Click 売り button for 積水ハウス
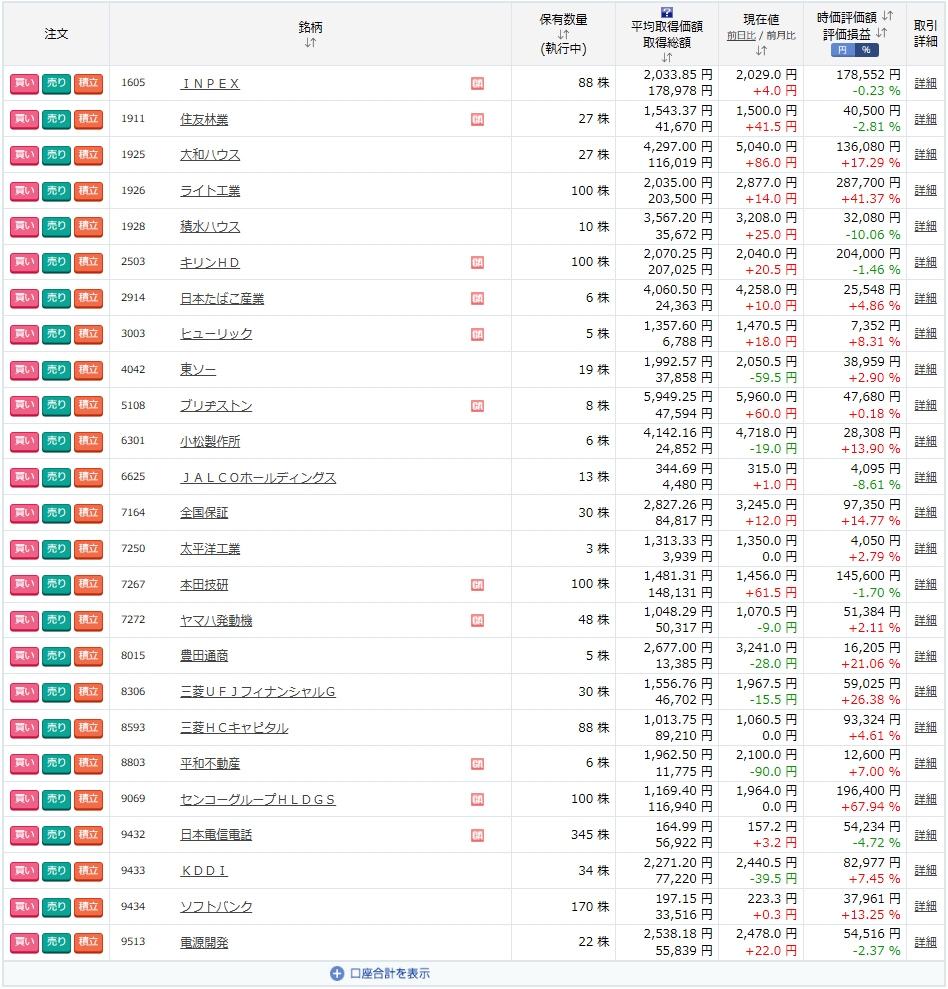The height and width of the screenshot is (989, 948). coord(56,227)
